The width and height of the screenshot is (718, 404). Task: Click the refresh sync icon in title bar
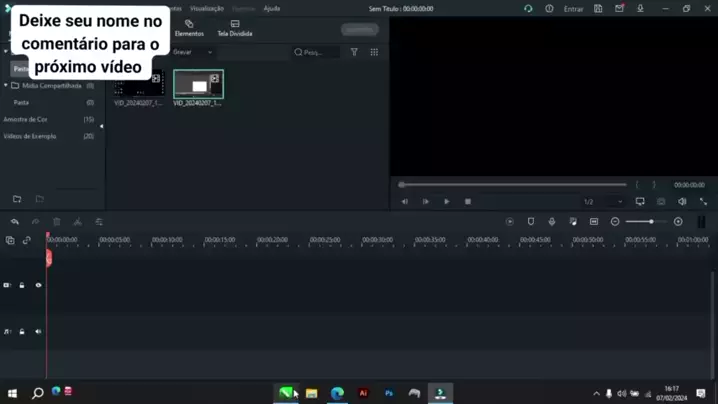click(x=528, y=9)
